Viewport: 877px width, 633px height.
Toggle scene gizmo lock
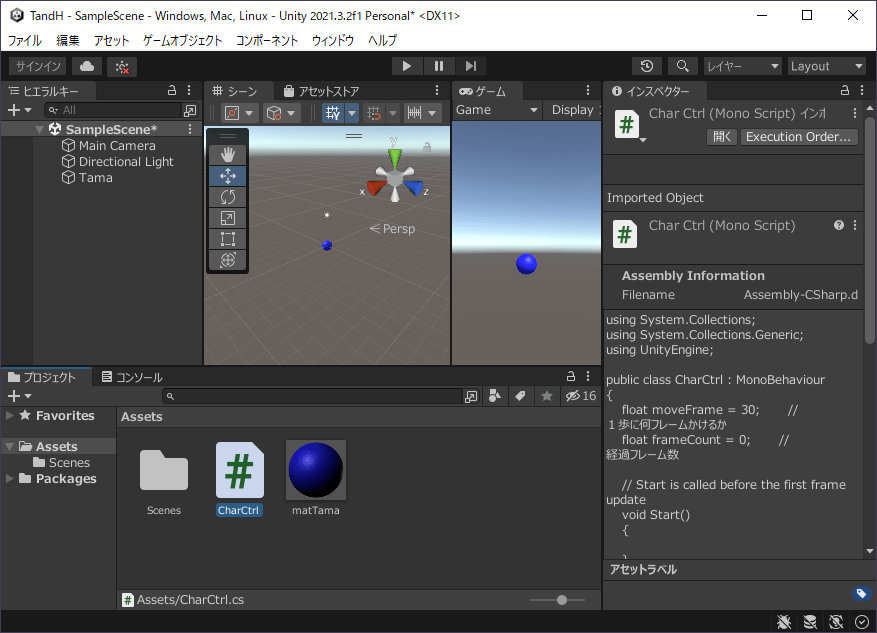(427, 147)
